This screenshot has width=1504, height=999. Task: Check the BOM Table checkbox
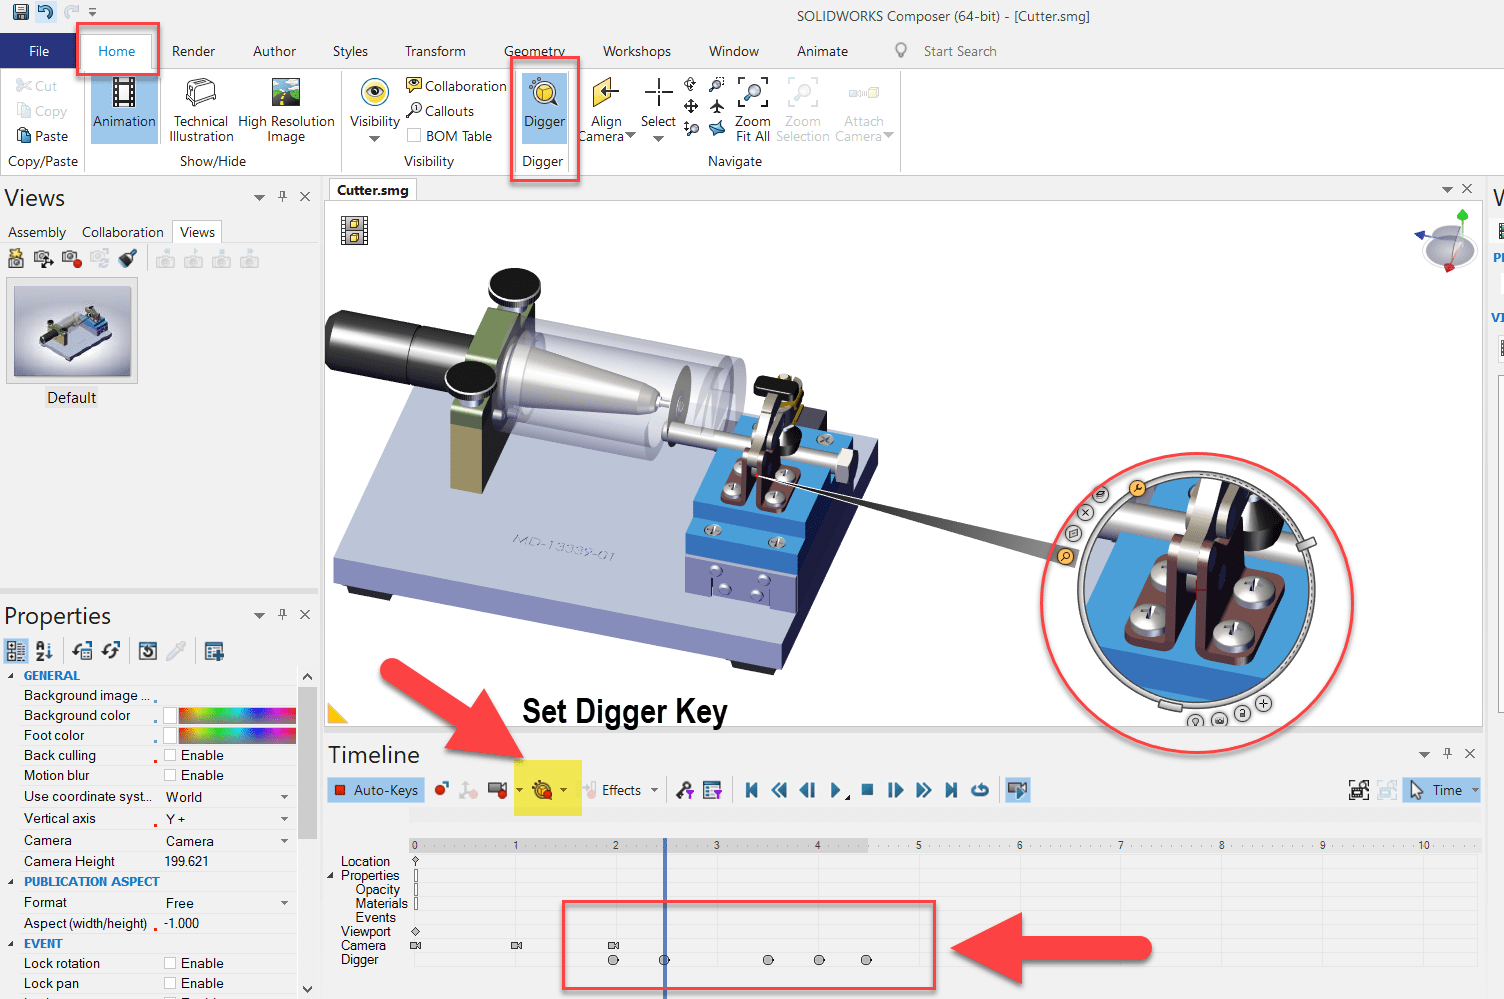pos(414,136)
